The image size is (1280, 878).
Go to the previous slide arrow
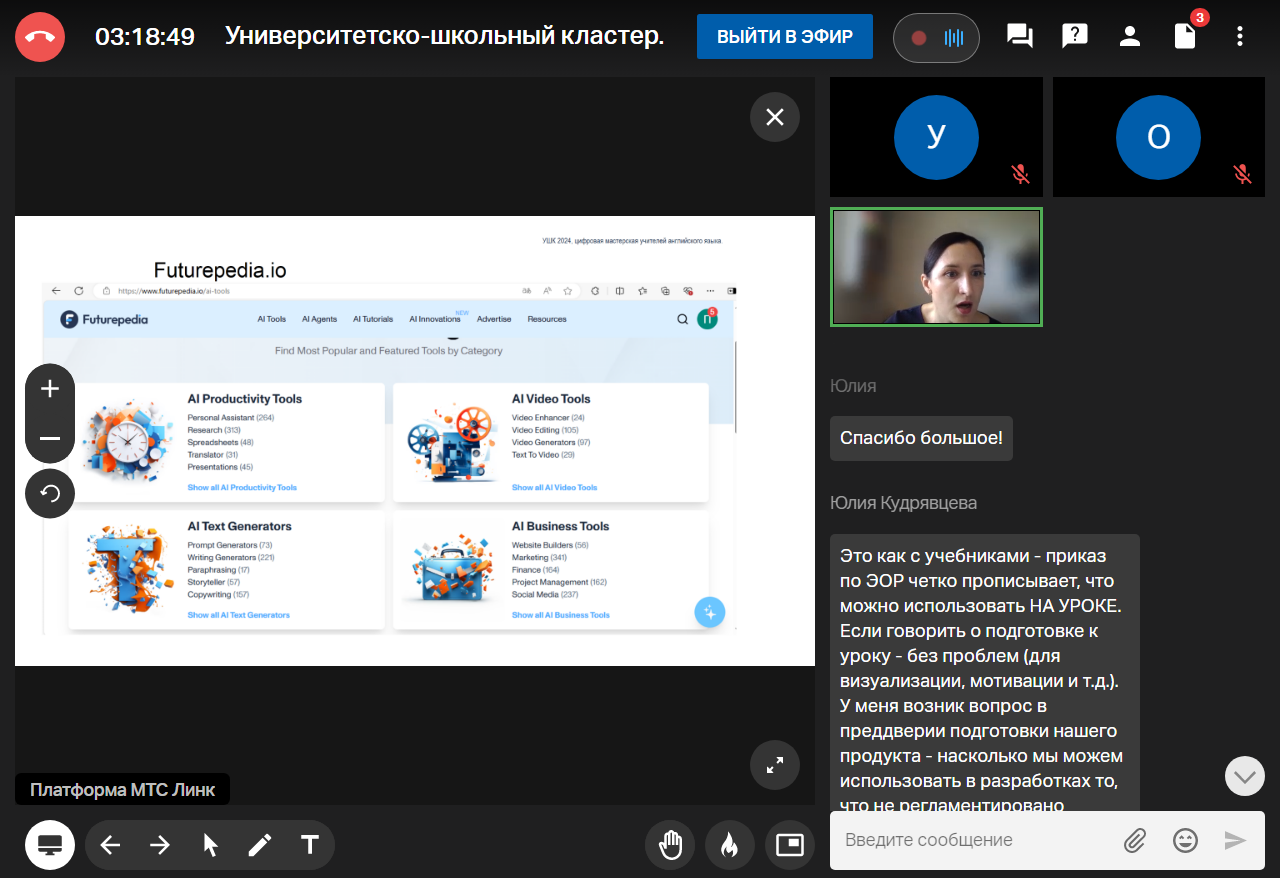click(110, 845)
